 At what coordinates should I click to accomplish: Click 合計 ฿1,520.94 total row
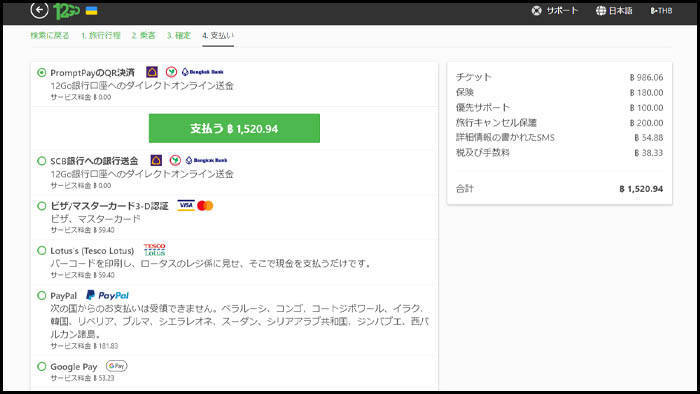pos(559,189)
